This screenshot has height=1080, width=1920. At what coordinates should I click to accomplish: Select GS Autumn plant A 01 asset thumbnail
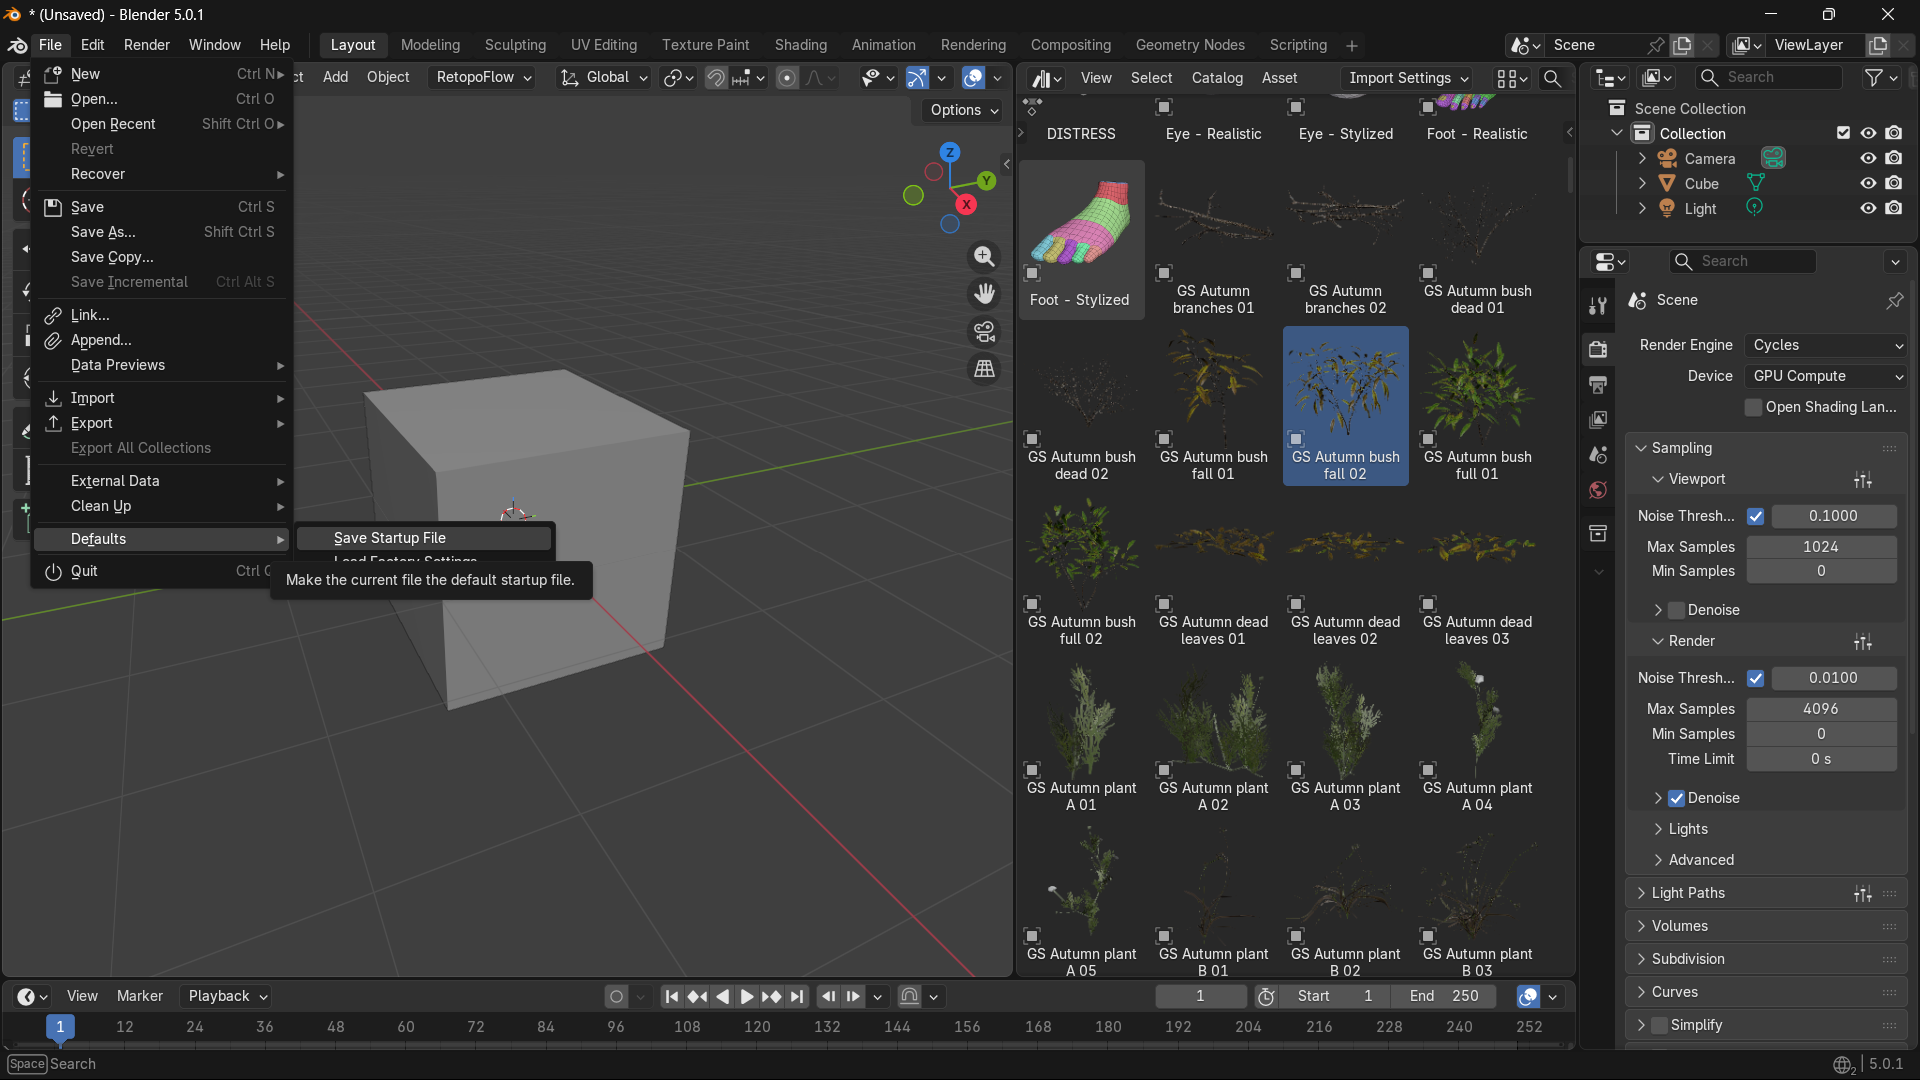[1082, 738]
